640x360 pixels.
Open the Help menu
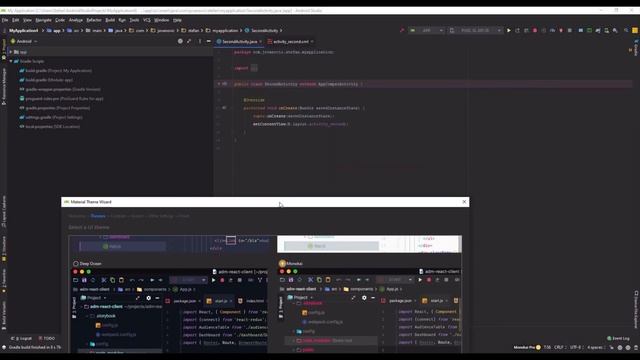click(x=177, y=20)
